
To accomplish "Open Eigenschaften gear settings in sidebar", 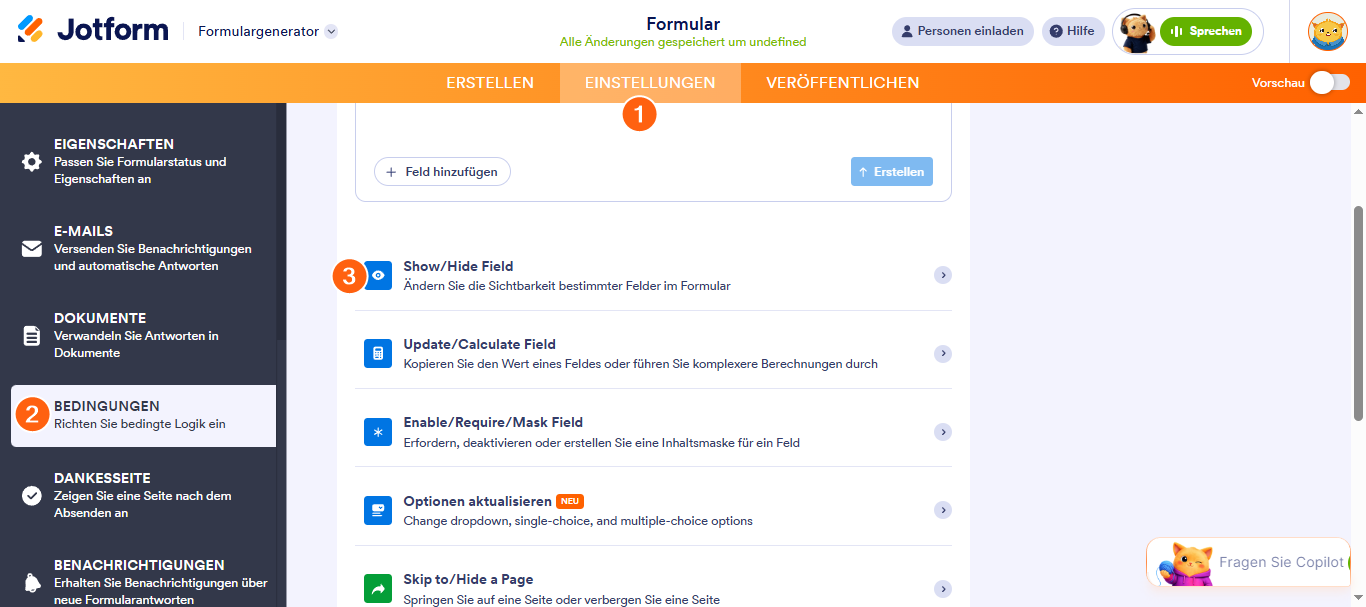I will click(32, 161).
